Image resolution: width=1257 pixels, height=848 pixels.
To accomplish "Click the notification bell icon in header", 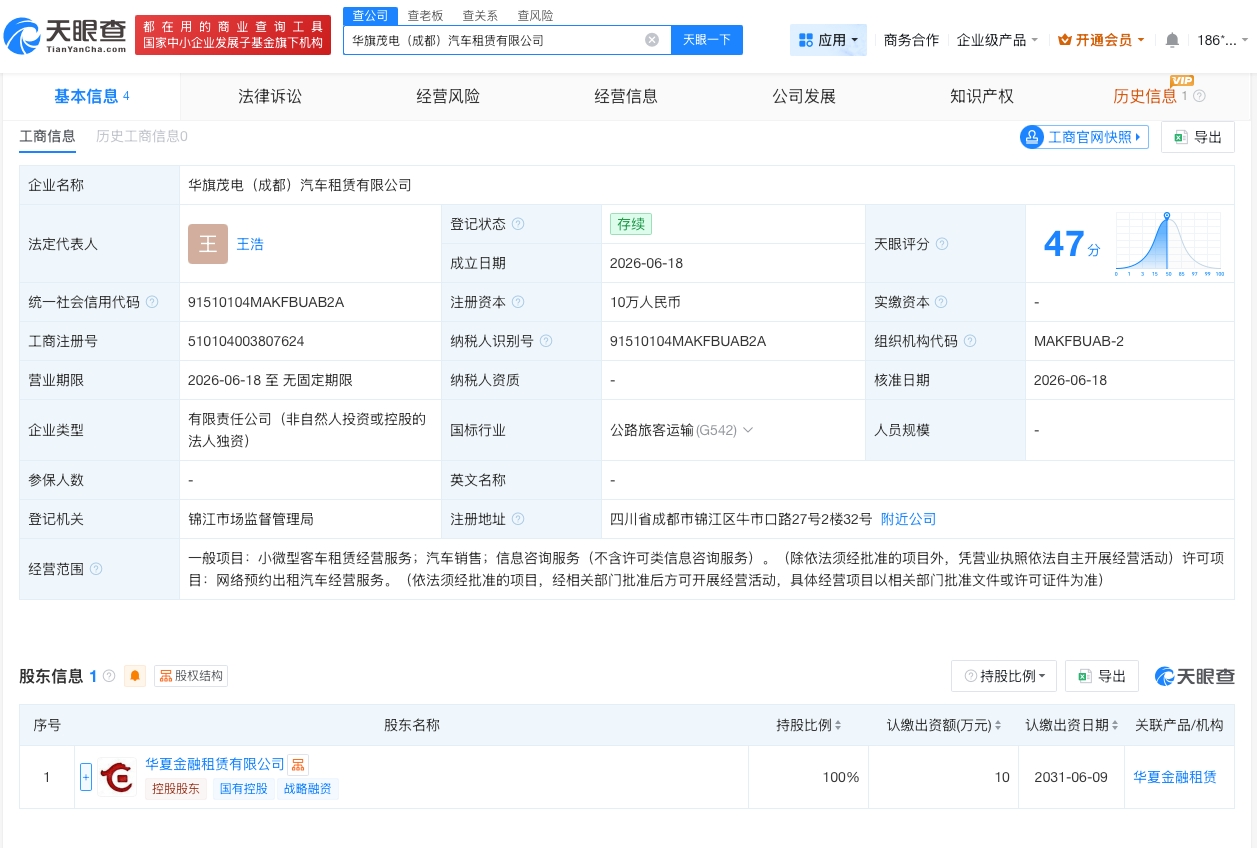I will tap(1172, 40).
